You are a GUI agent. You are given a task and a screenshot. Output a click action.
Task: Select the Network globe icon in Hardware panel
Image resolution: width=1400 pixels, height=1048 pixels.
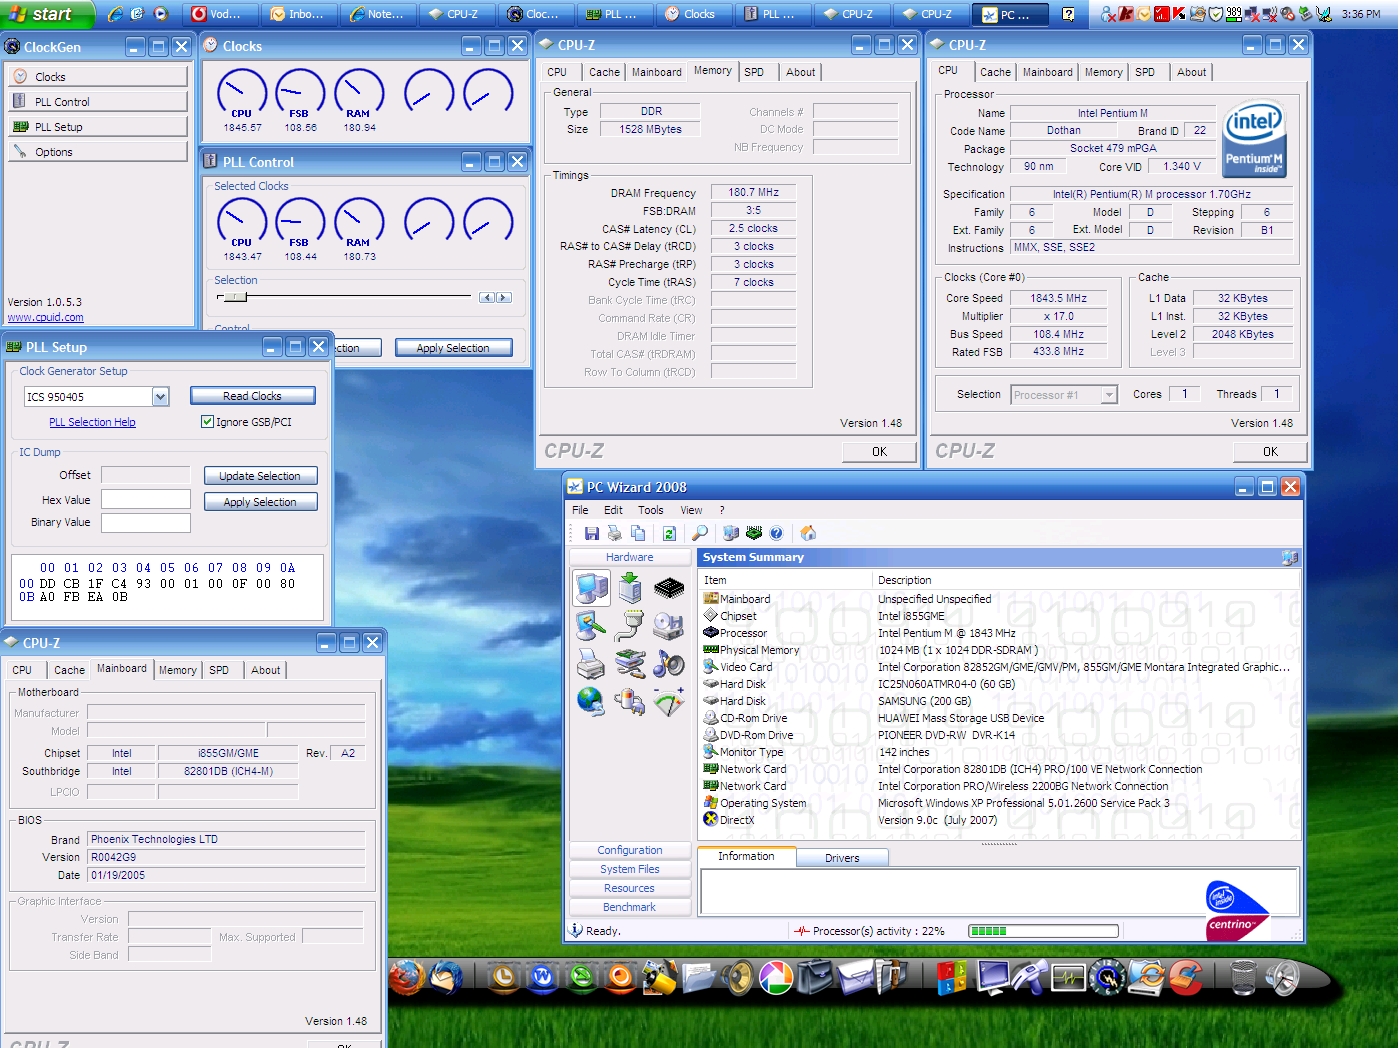(x=591, y=702)
